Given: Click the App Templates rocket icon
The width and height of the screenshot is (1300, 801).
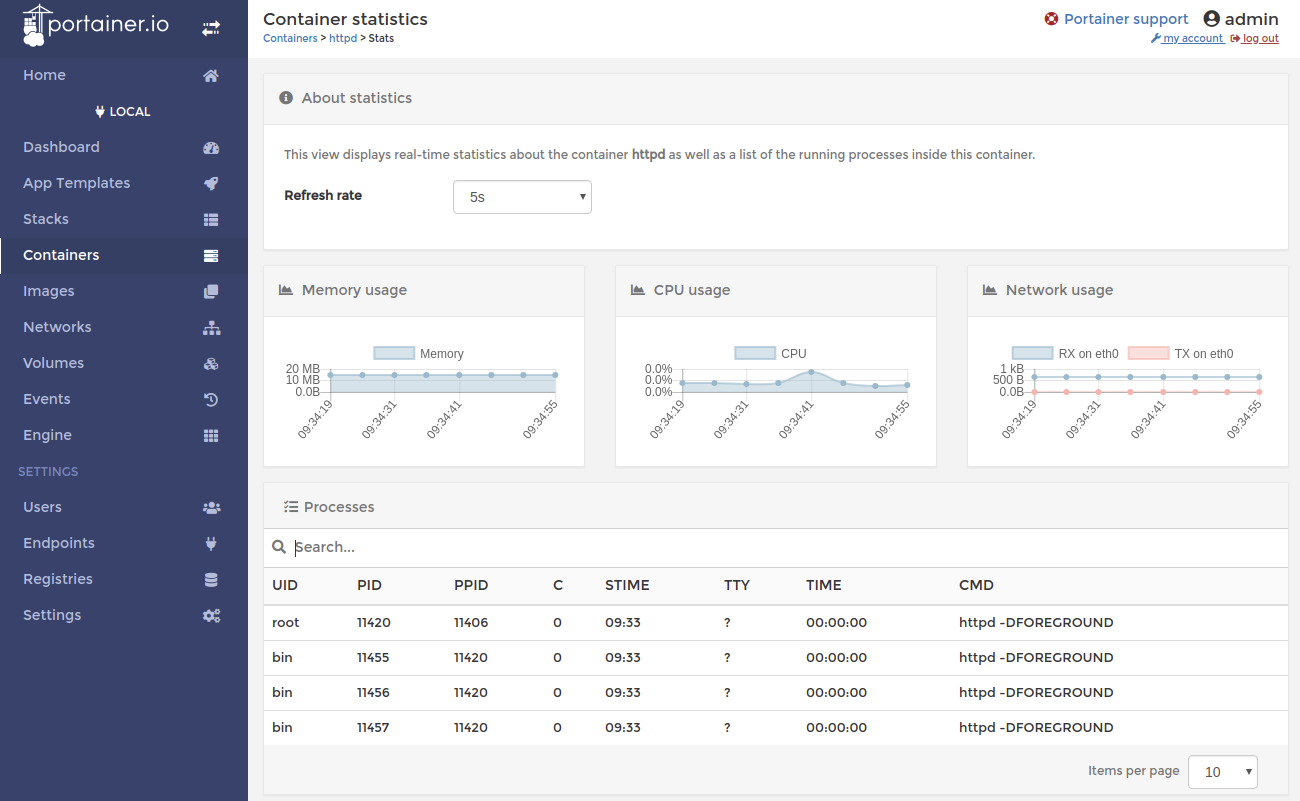Looking at the screenshot, I should [211, 184].
